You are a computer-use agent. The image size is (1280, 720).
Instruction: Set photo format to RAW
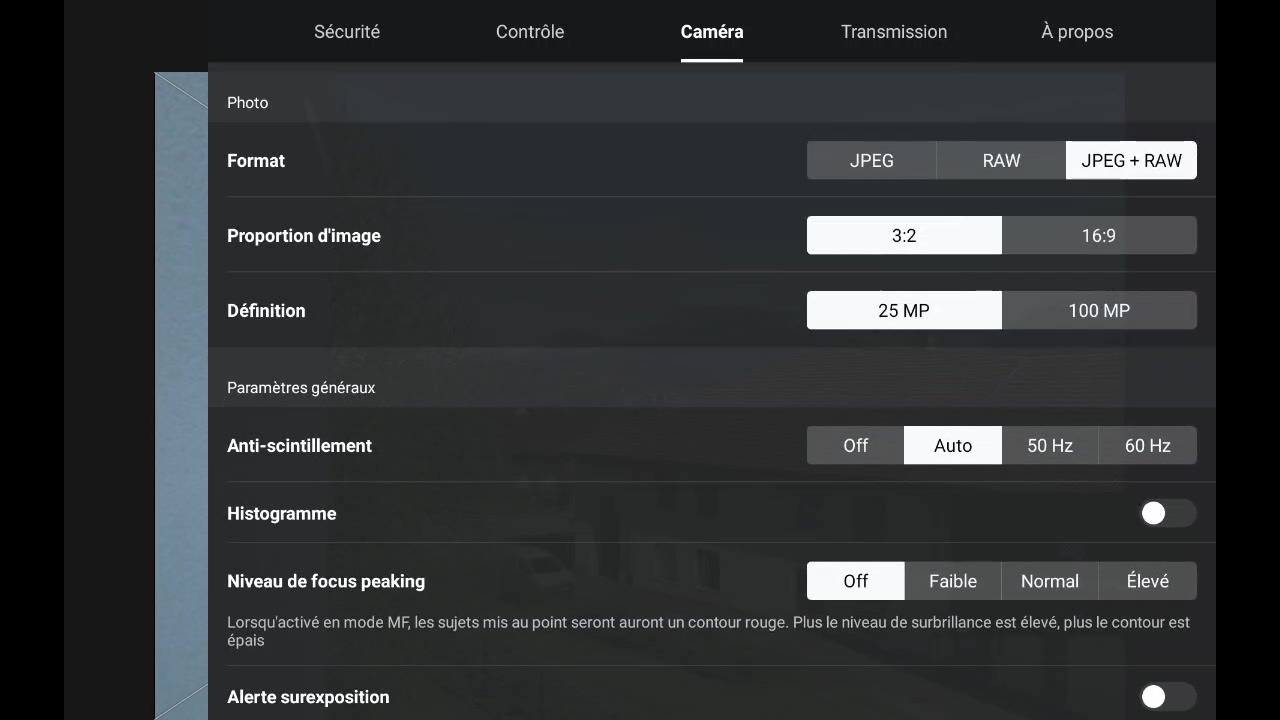coord(1001,160)
